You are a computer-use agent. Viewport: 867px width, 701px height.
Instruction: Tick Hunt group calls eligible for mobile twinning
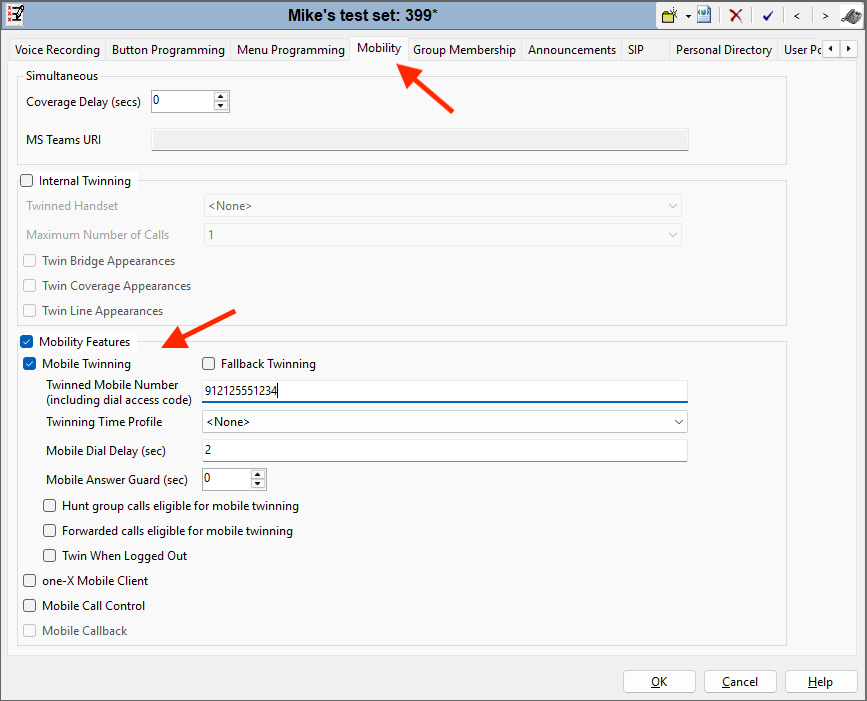pos(50,506)
